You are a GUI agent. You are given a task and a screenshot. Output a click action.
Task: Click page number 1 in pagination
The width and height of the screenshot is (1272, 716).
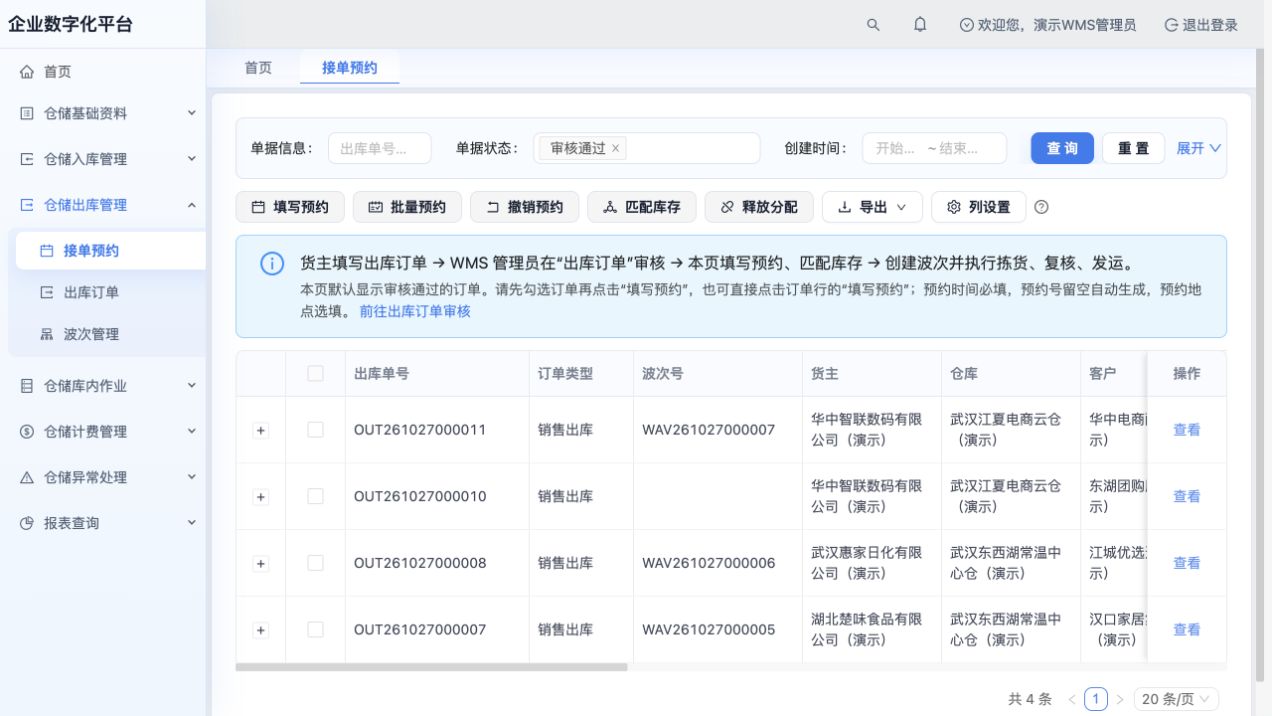(x=1096, y=699)
